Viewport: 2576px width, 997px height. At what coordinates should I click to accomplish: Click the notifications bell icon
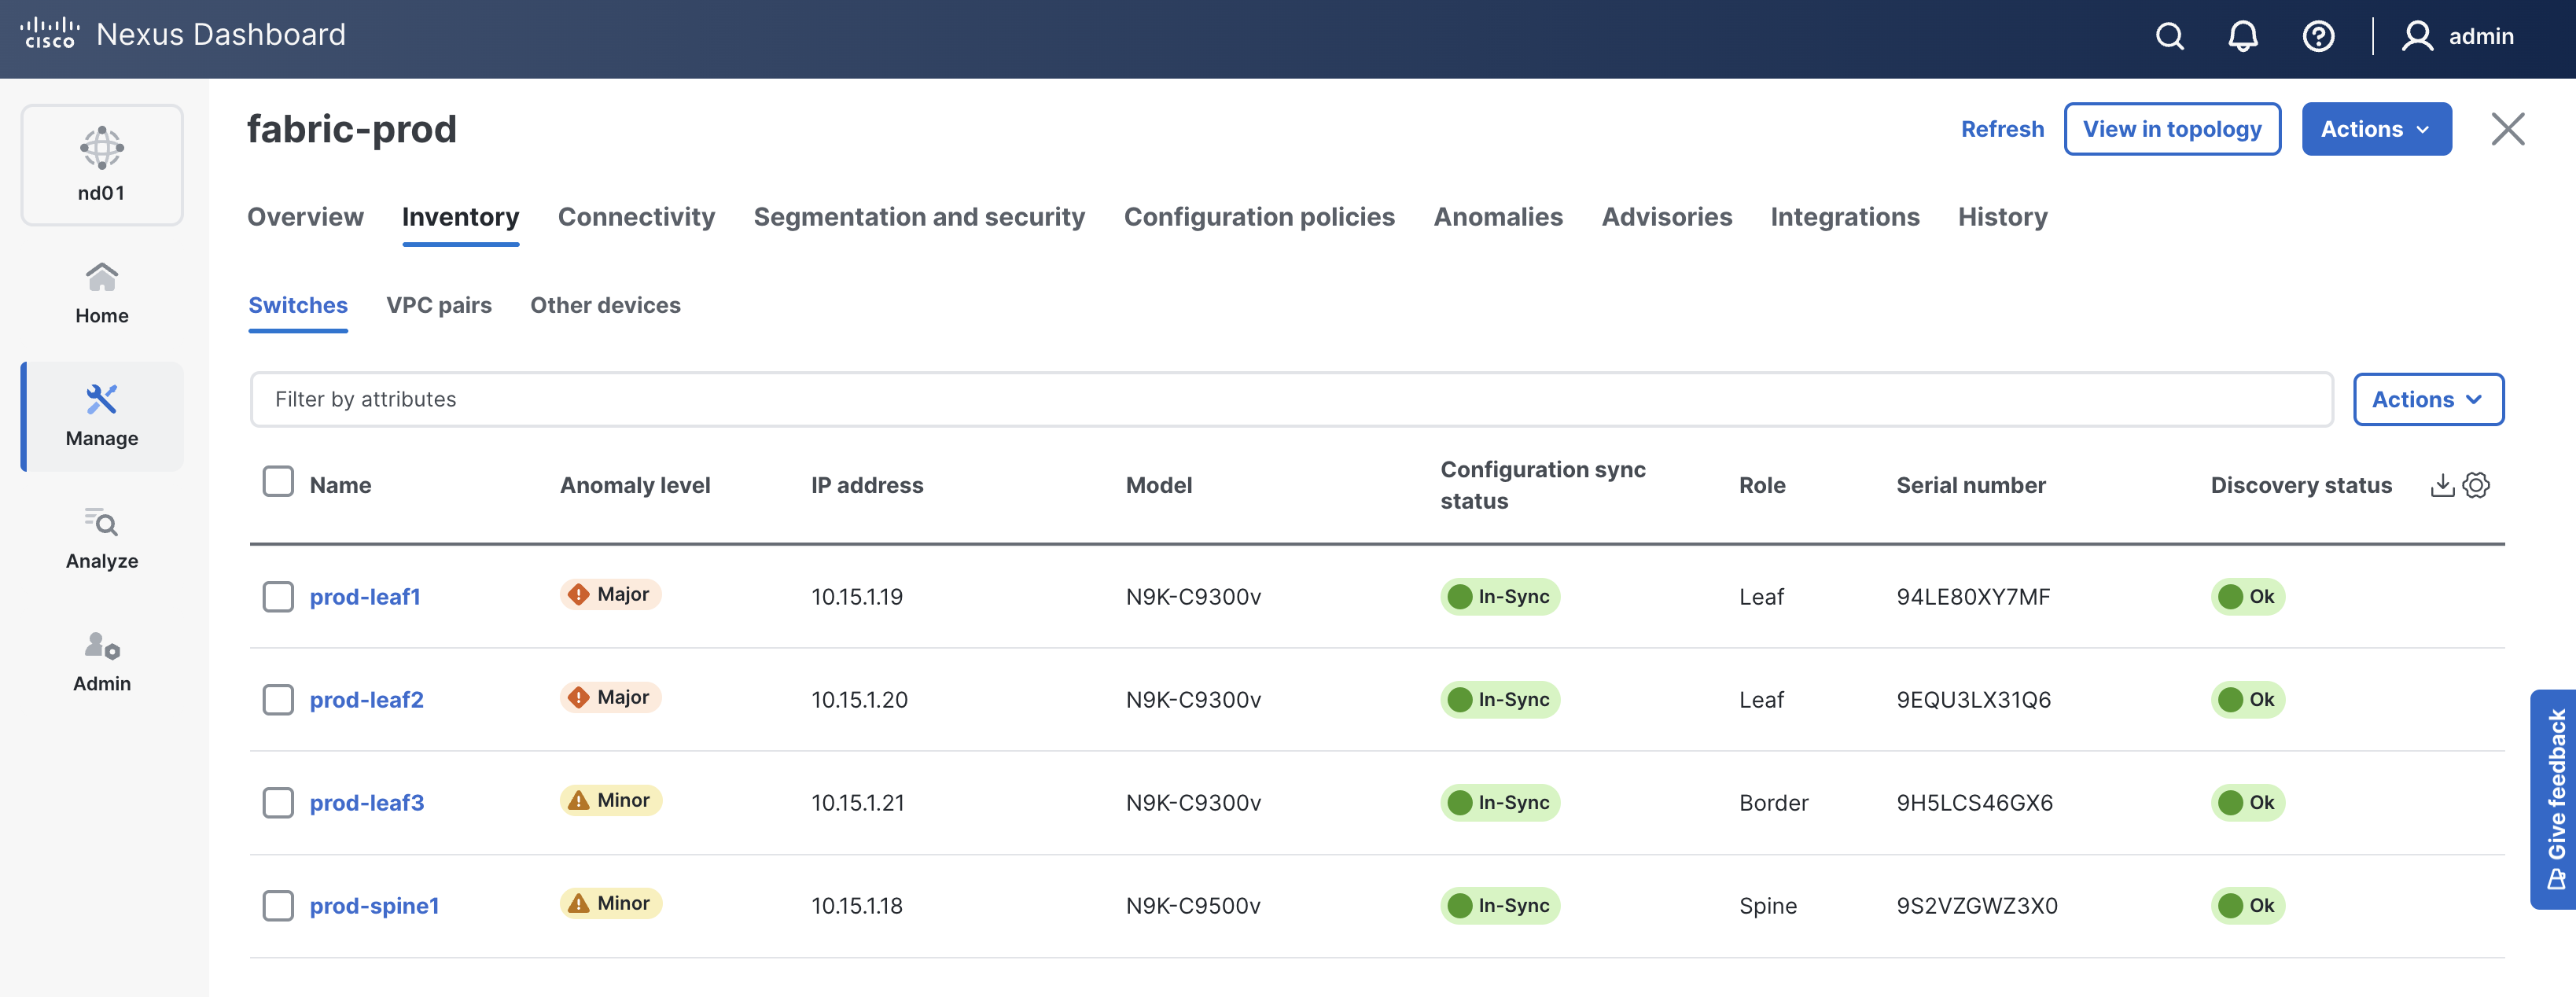click(2243, 37)
